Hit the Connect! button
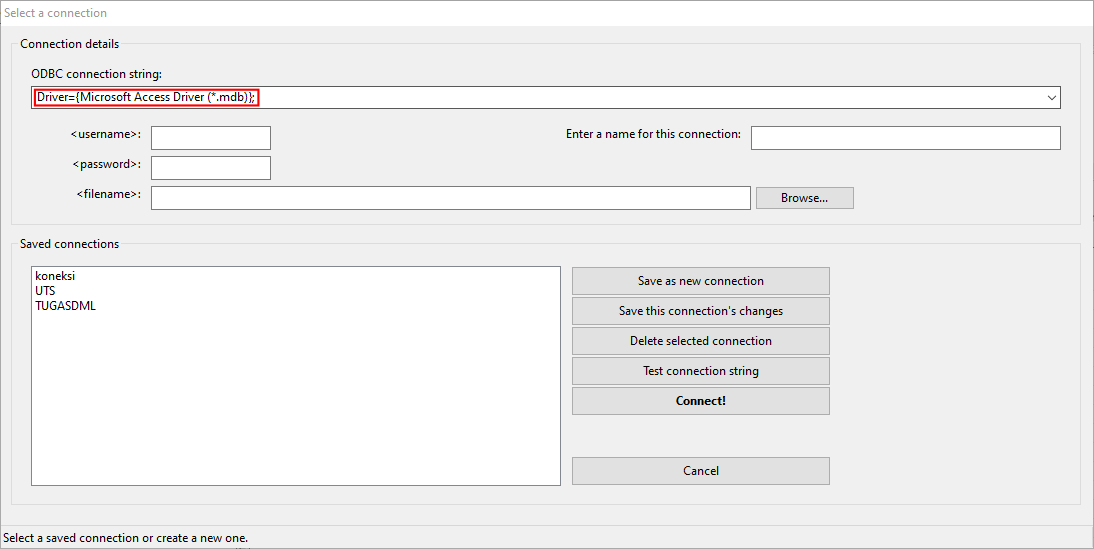The height and width of the screenshot is (549, 1094). coord(700,401)
